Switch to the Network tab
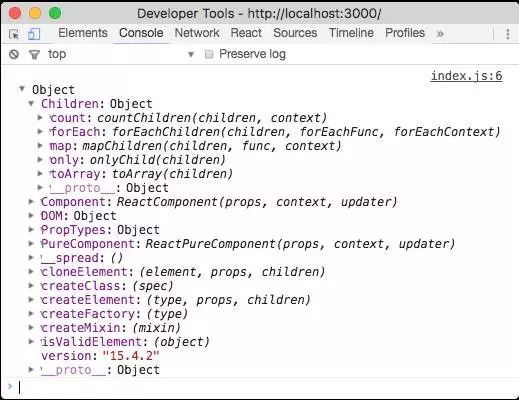 coord(197,33)
